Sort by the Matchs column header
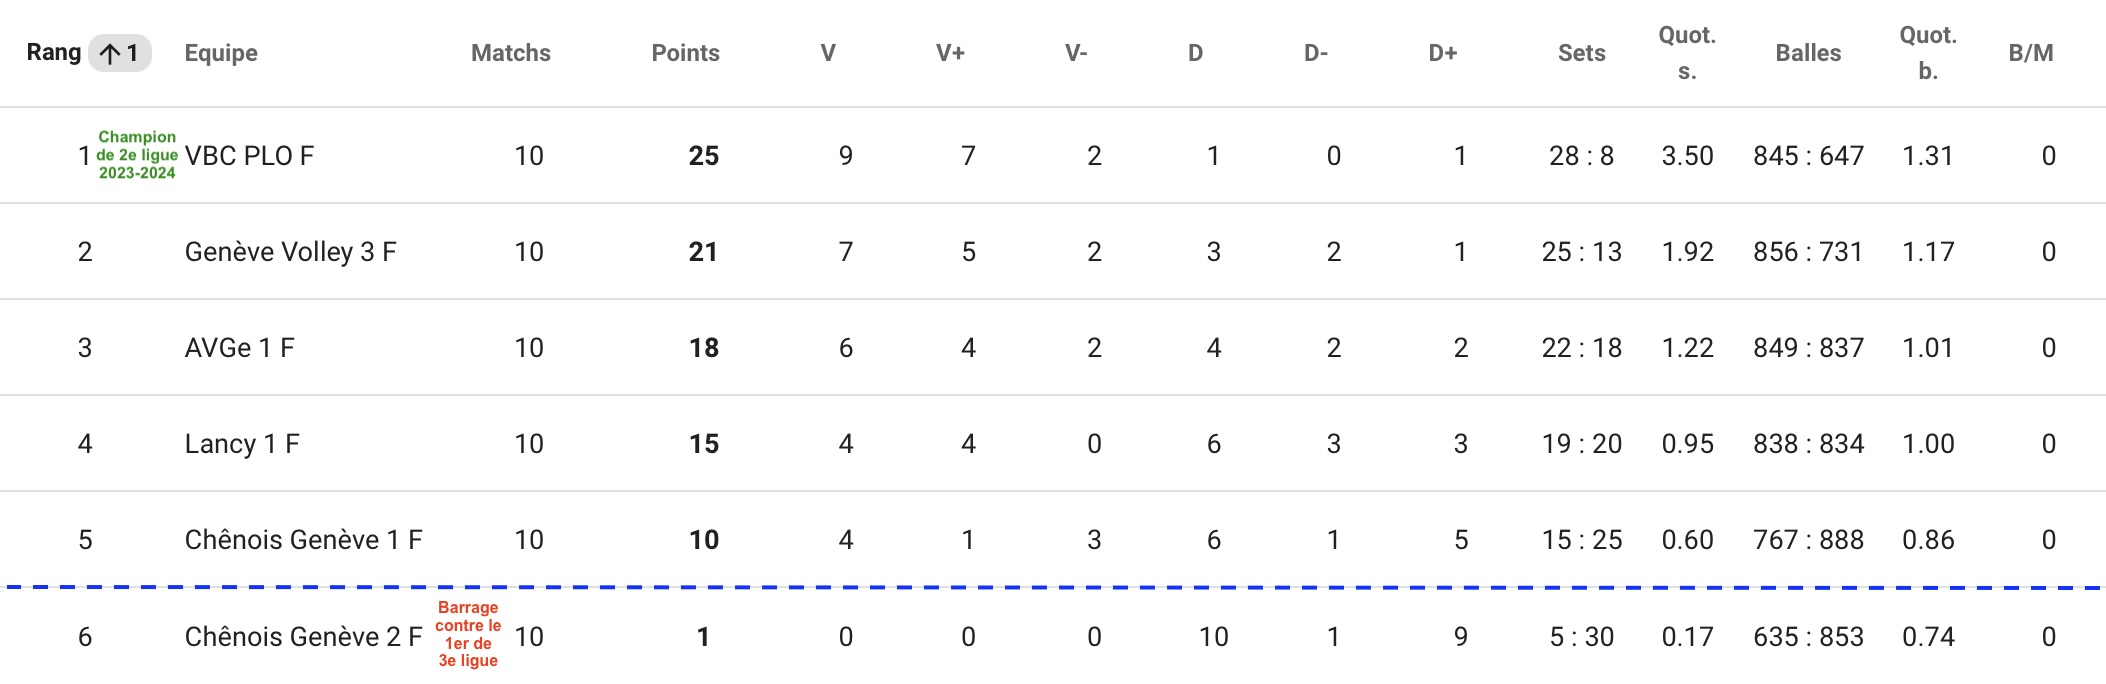The height and width of the screenshot is (684, 2106). (511, 53)
